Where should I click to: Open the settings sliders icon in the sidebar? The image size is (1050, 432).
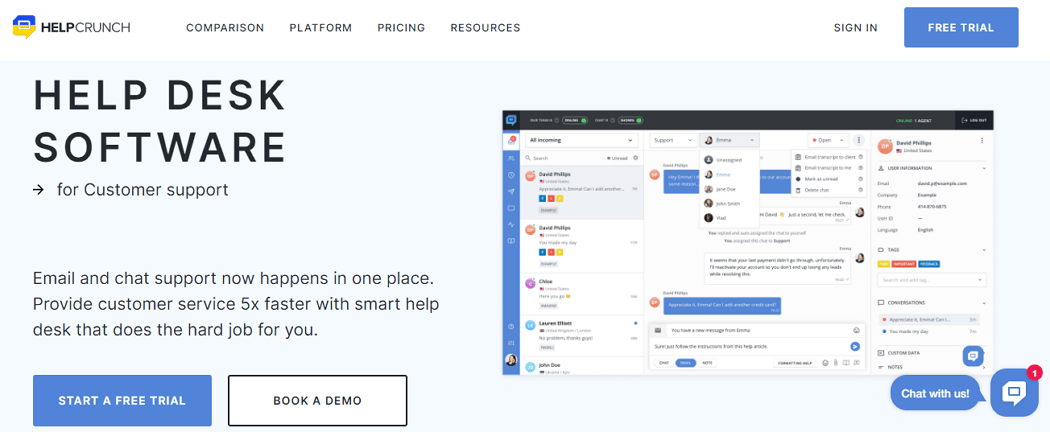tap(511, 342)
